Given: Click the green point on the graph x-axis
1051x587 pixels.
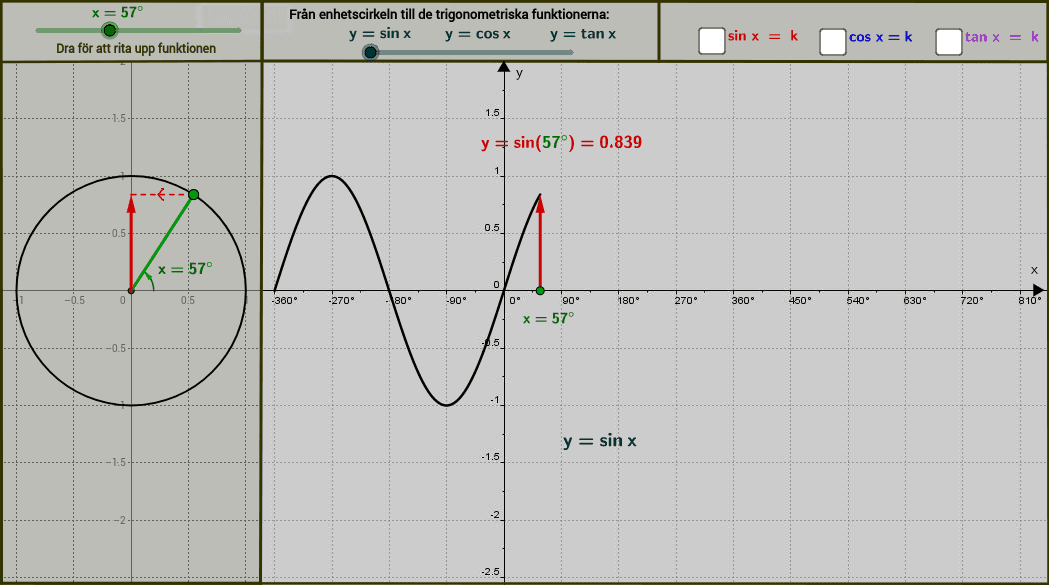Looking at the screenshot, I should coord(540,291).
